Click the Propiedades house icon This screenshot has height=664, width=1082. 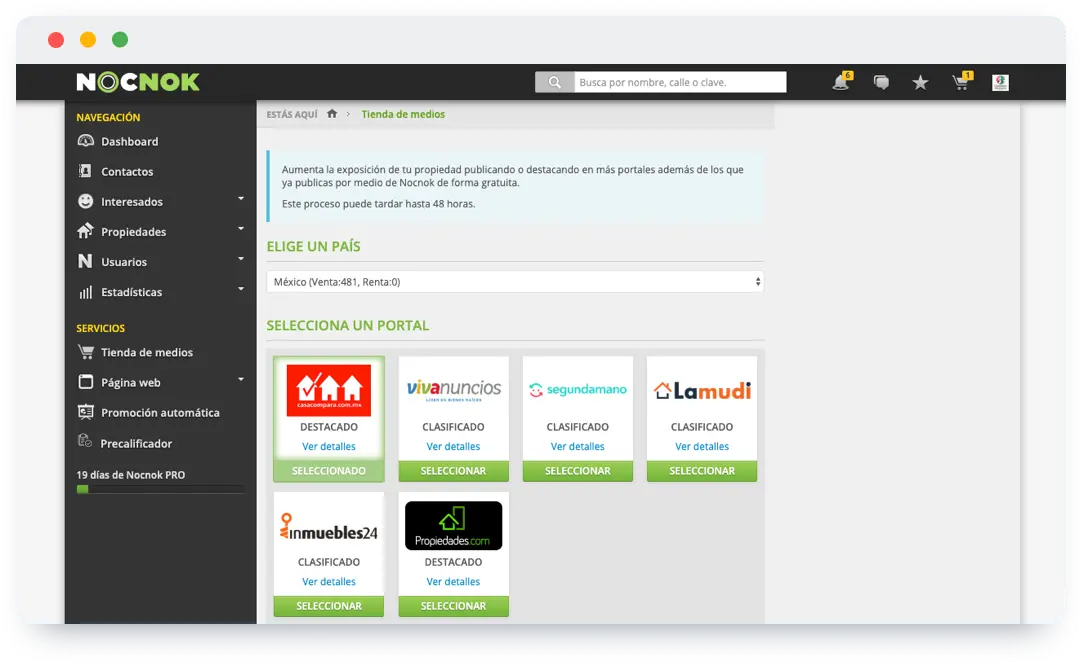pos(85,231)
